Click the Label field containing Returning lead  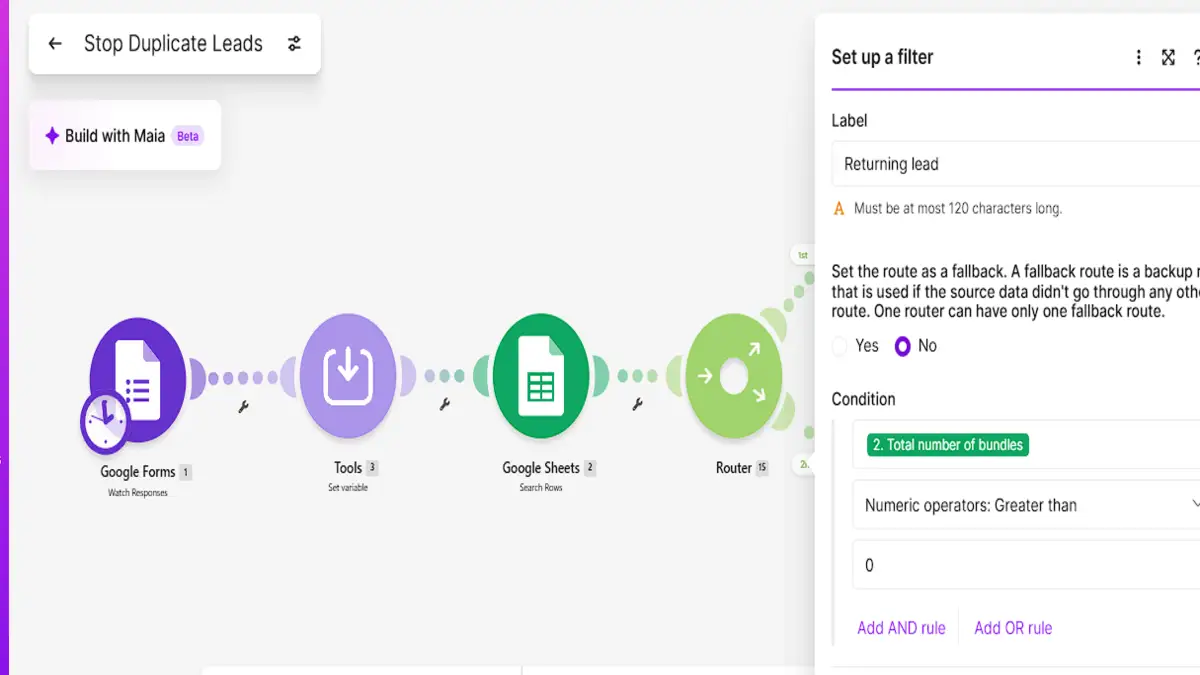(1016, 164)
